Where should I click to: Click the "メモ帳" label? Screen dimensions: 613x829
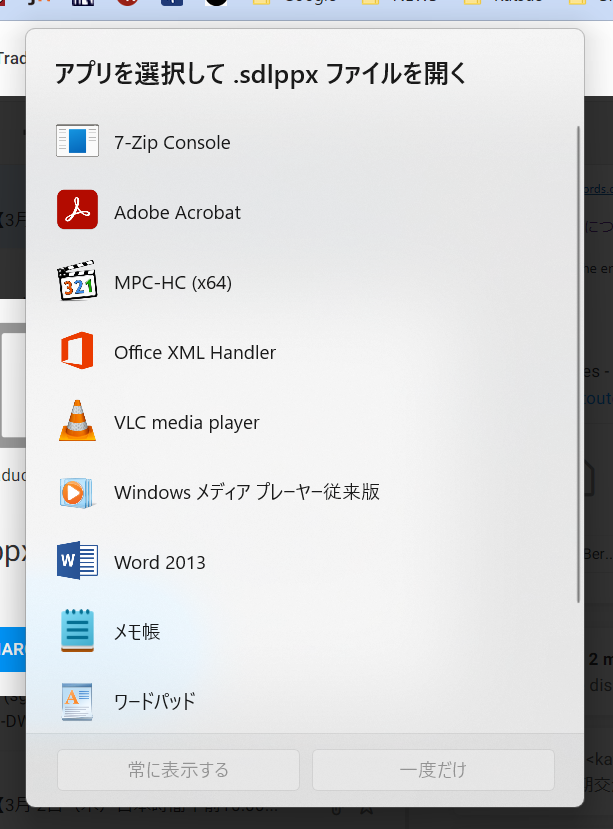[x=137, y=632]
